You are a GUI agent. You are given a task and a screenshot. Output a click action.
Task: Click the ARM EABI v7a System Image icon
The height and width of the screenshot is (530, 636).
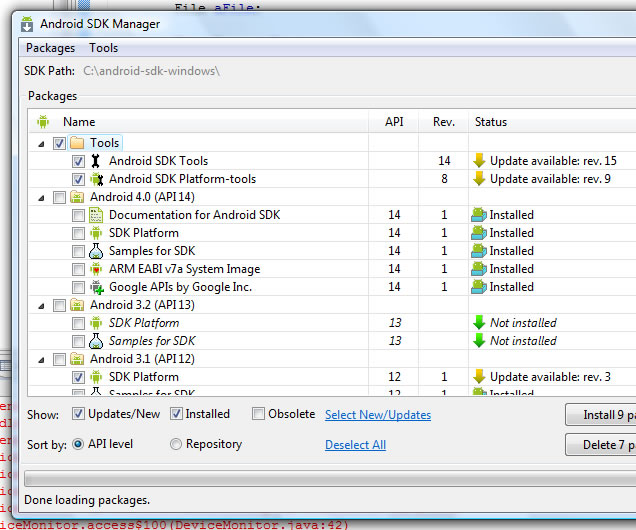tap(96, 269)
